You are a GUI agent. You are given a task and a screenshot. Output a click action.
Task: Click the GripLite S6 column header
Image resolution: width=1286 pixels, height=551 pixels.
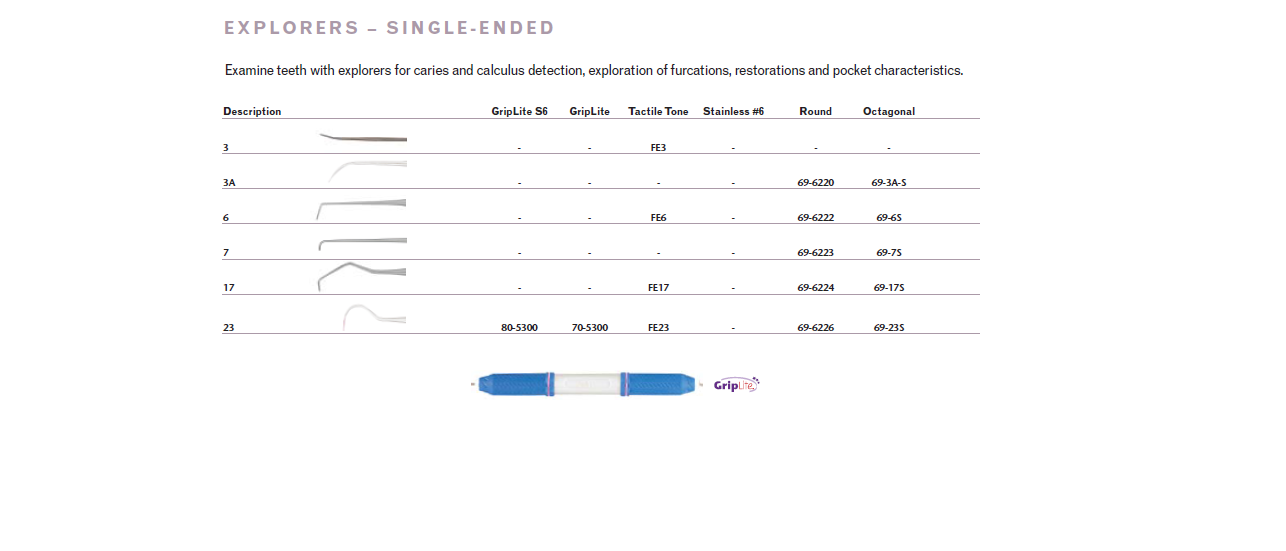(x=519, y=112)
